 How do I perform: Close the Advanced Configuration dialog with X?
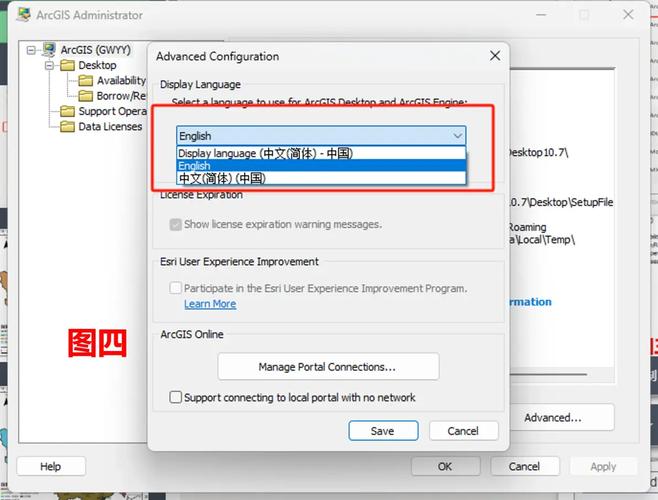(x=495, y=56)
